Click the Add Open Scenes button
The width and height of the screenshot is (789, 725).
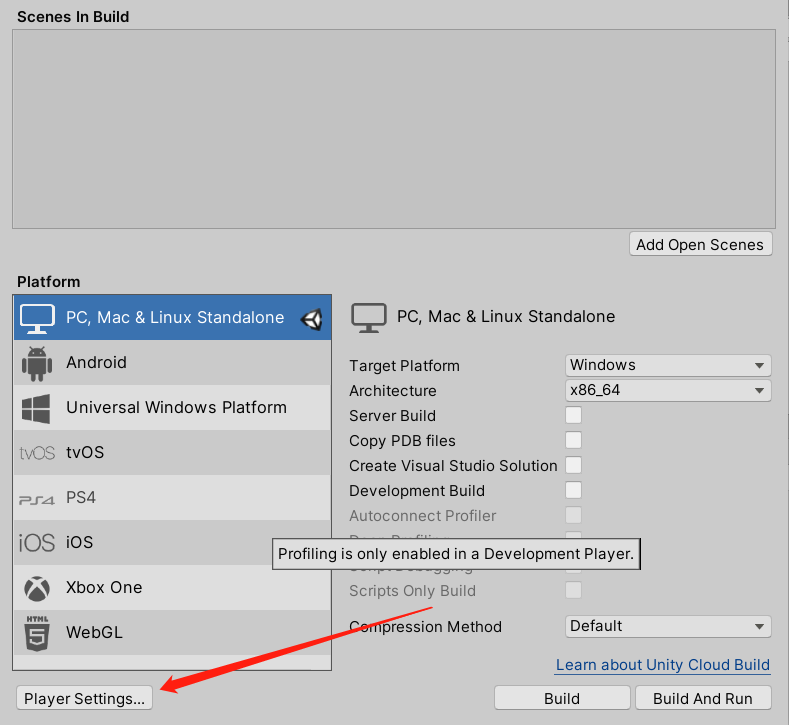[x=700, y=244]
